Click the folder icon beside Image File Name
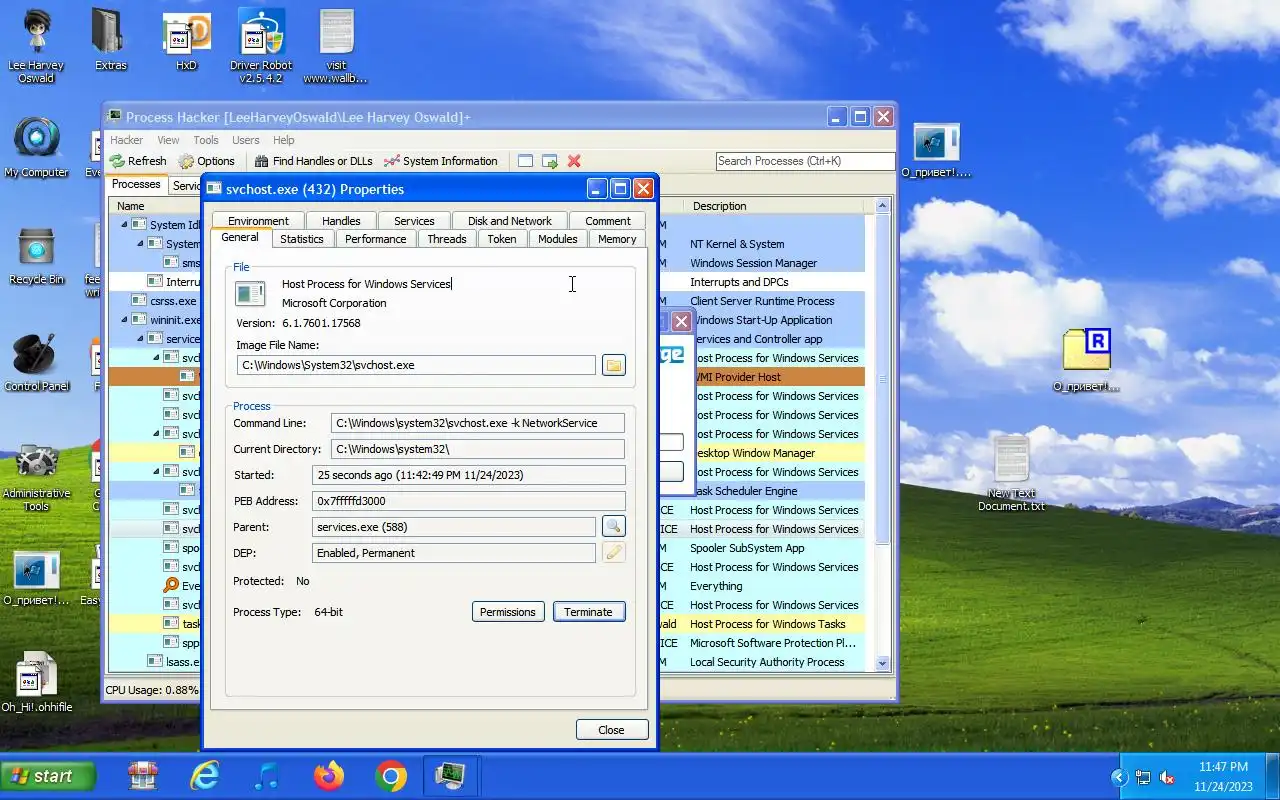The image size is (1280, 800). 614,365
